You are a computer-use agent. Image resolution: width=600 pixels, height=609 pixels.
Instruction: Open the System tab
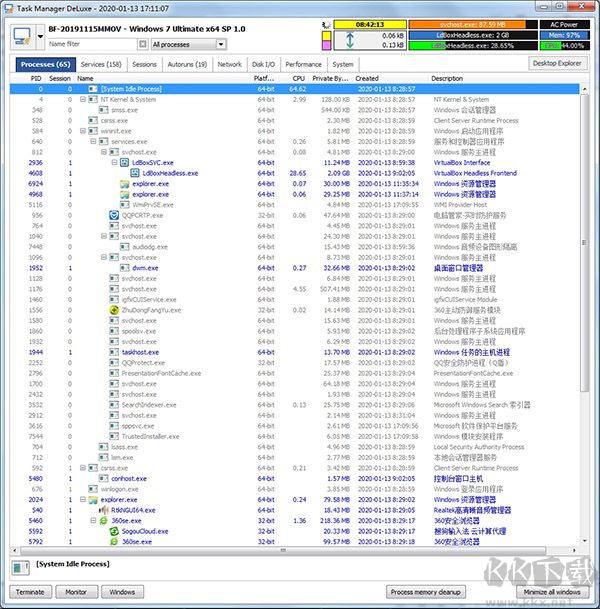pyautogui.click(x=343, y=64)
